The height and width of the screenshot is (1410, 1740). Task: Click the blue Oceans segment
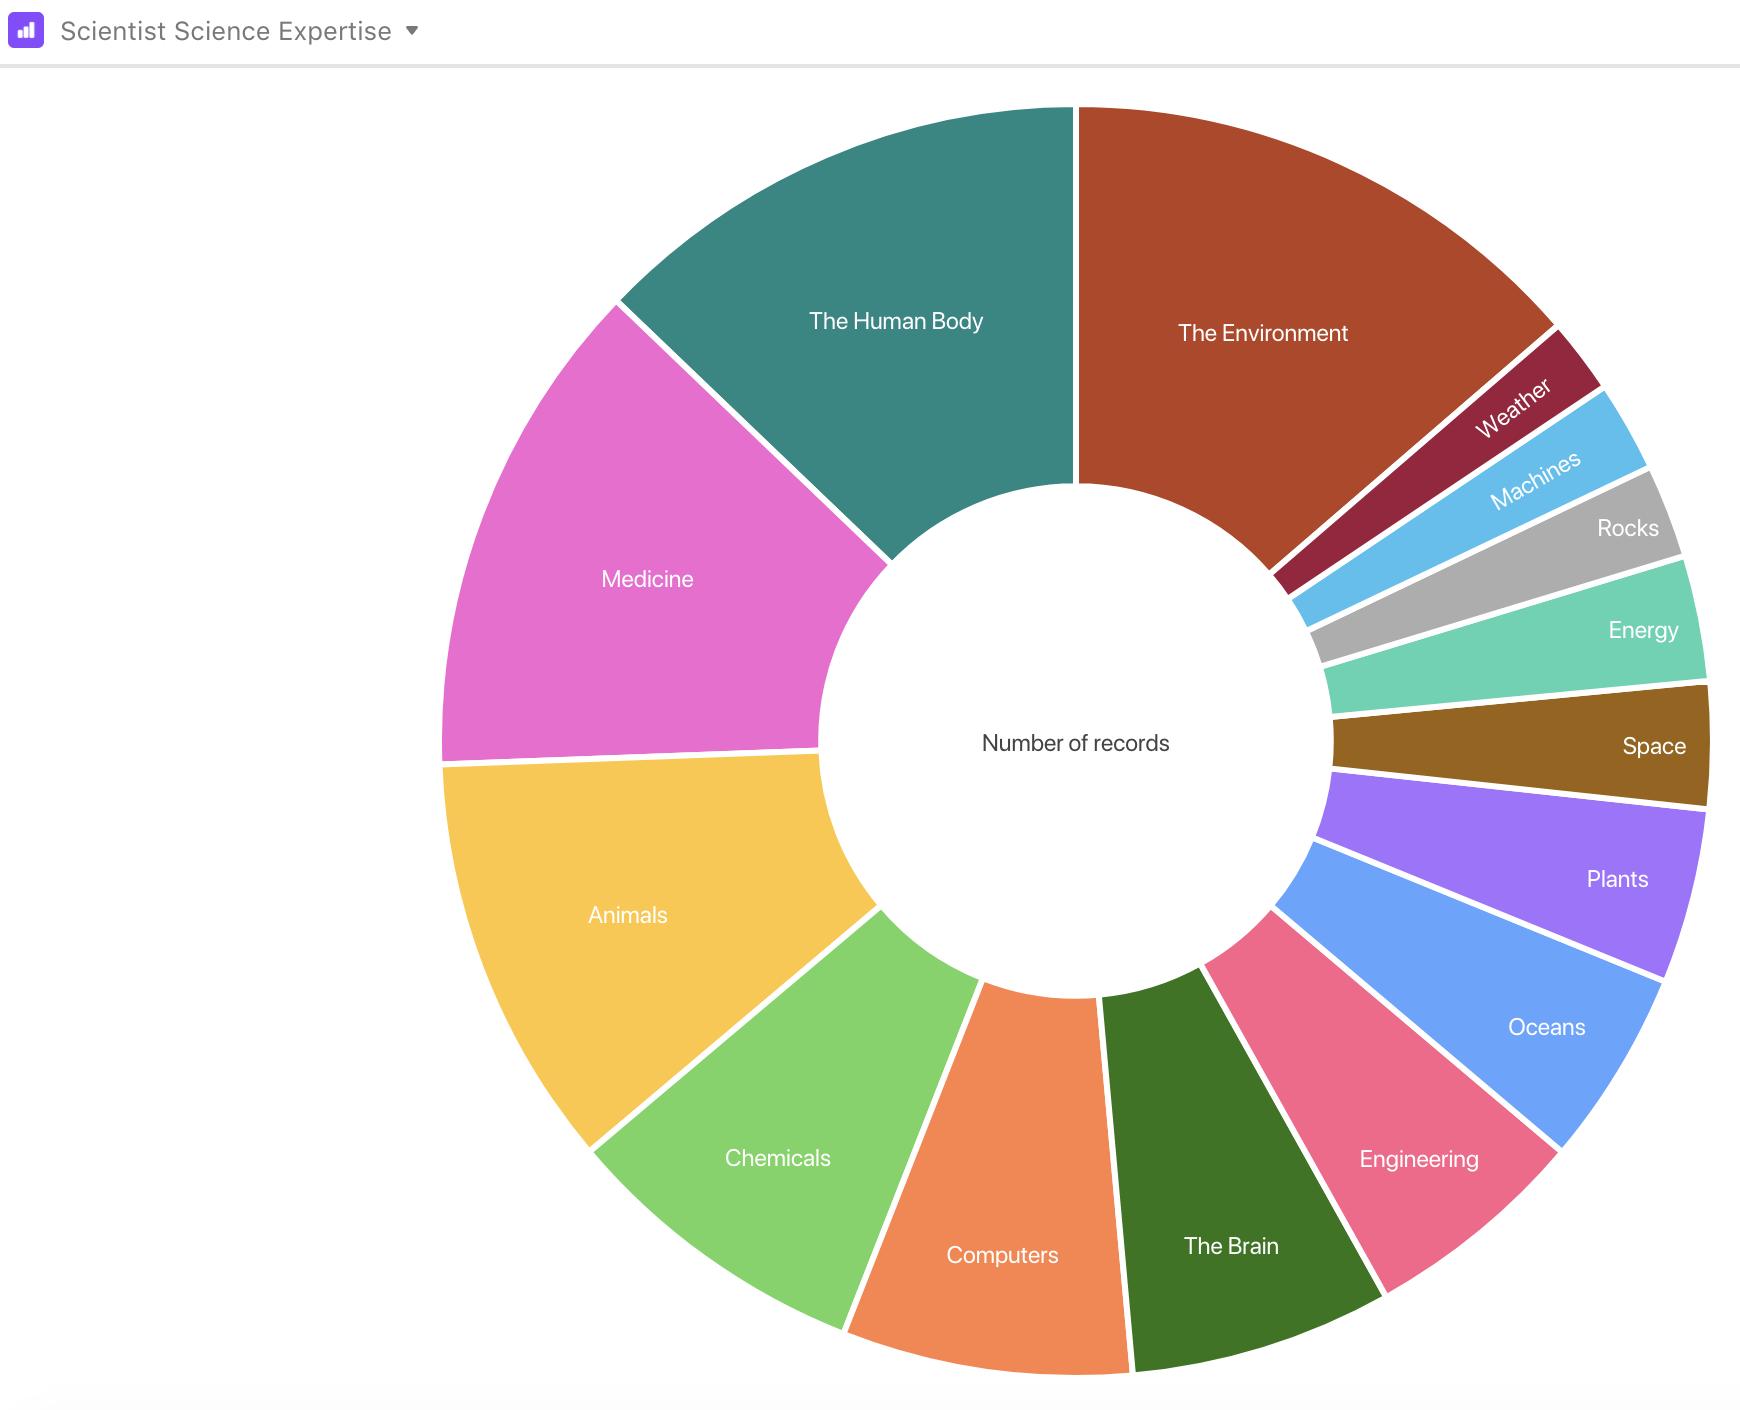click(x=1545, y=1027)
